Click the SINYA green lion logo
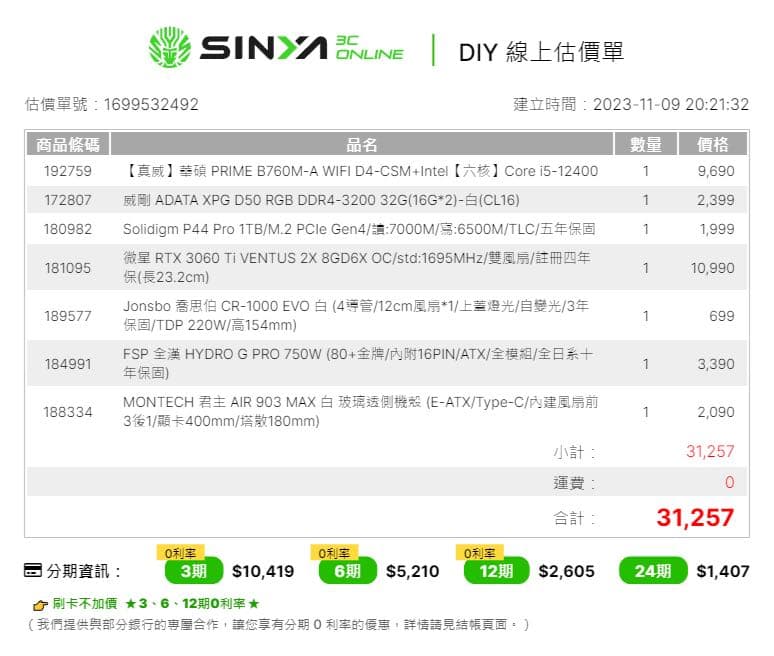Screen dimensions: 774x656 pyautogui.click(x=169, y=47)
